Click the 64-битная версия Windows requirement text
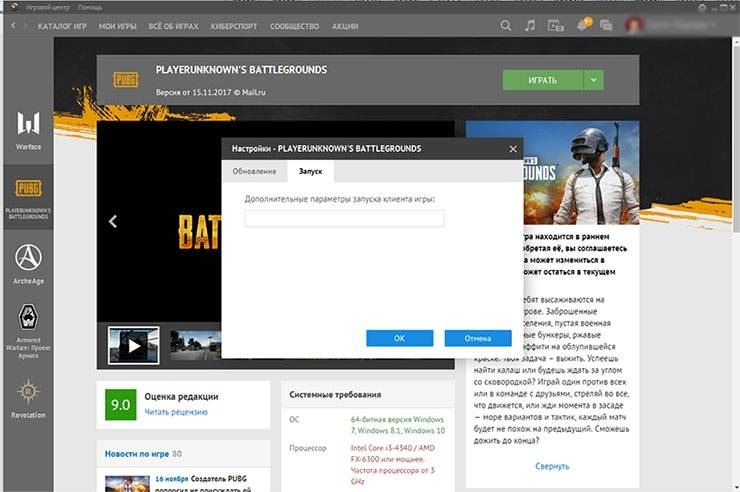The width and height of the screenshot is (740, 492). pyautogui.click(x=398, y=425)
